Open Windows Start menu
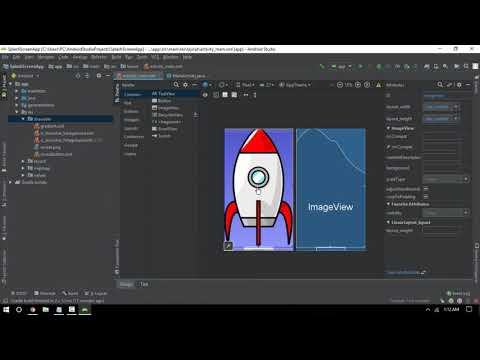This screenshot has height=360, width=480. [6, 310]
